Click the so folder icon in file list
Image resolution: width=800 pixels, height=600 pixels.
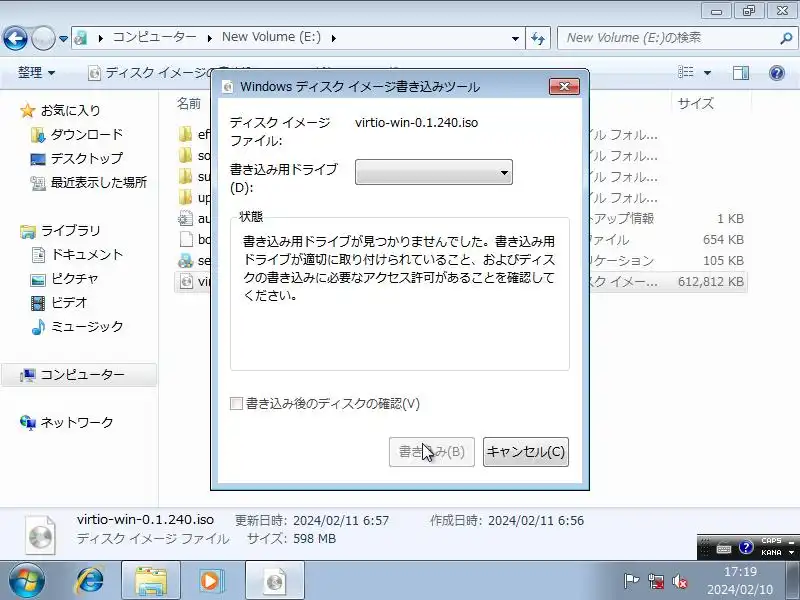[186, 155]
